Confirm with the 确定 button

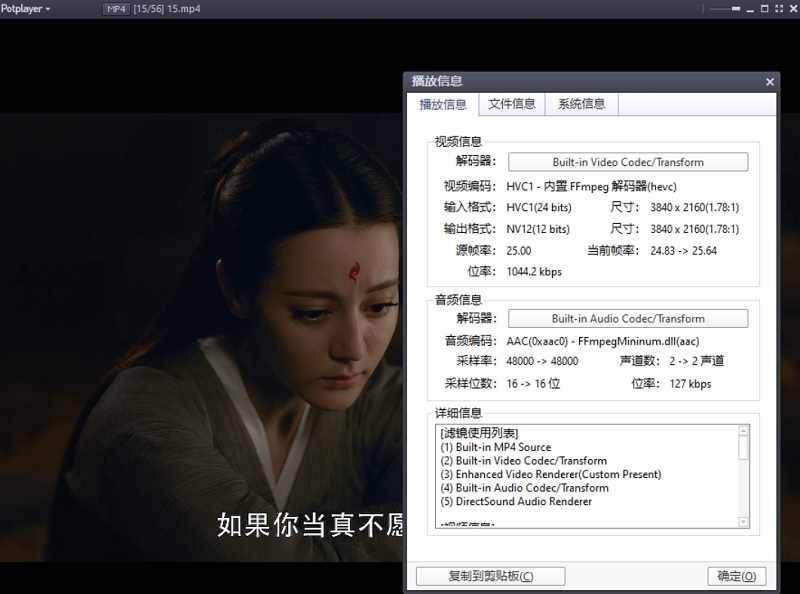pyautogui.click(x=736, y=576)
